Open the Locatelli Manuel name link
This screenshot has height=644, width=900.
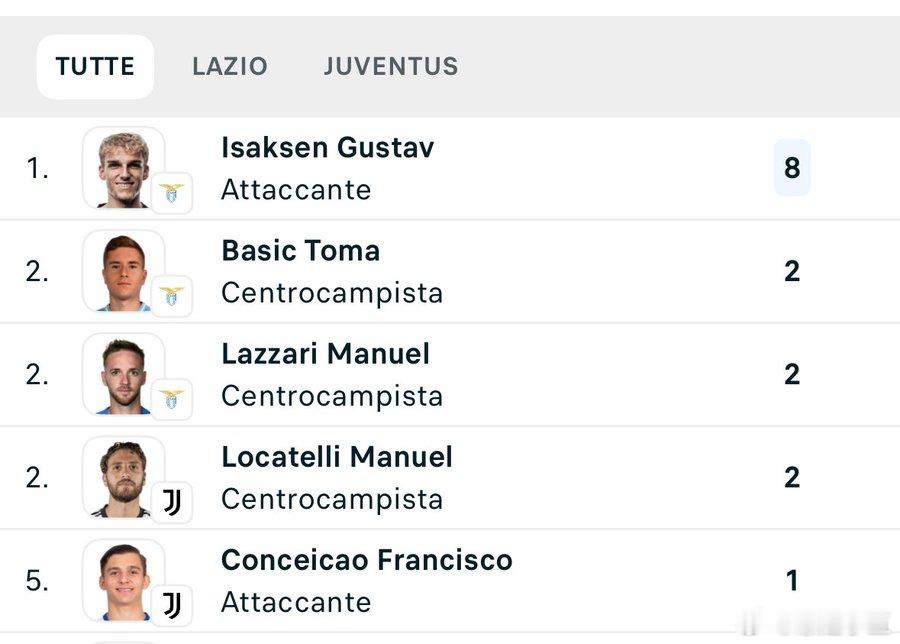coord(337,457)
